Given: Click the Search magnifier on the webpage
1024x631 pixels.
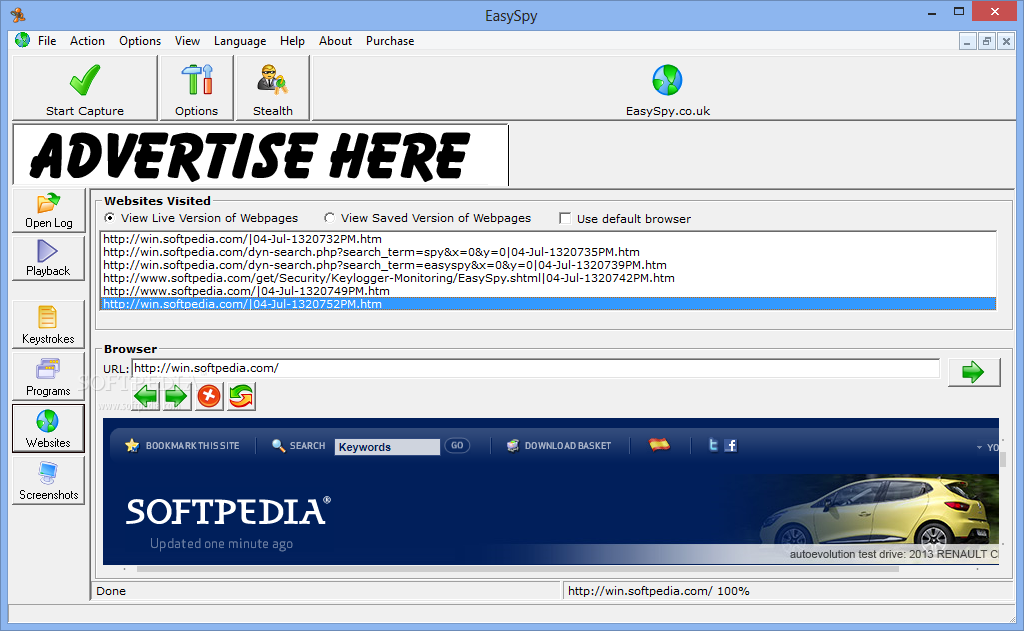Looking at the screenshot, I should click(x=278, y=445).
